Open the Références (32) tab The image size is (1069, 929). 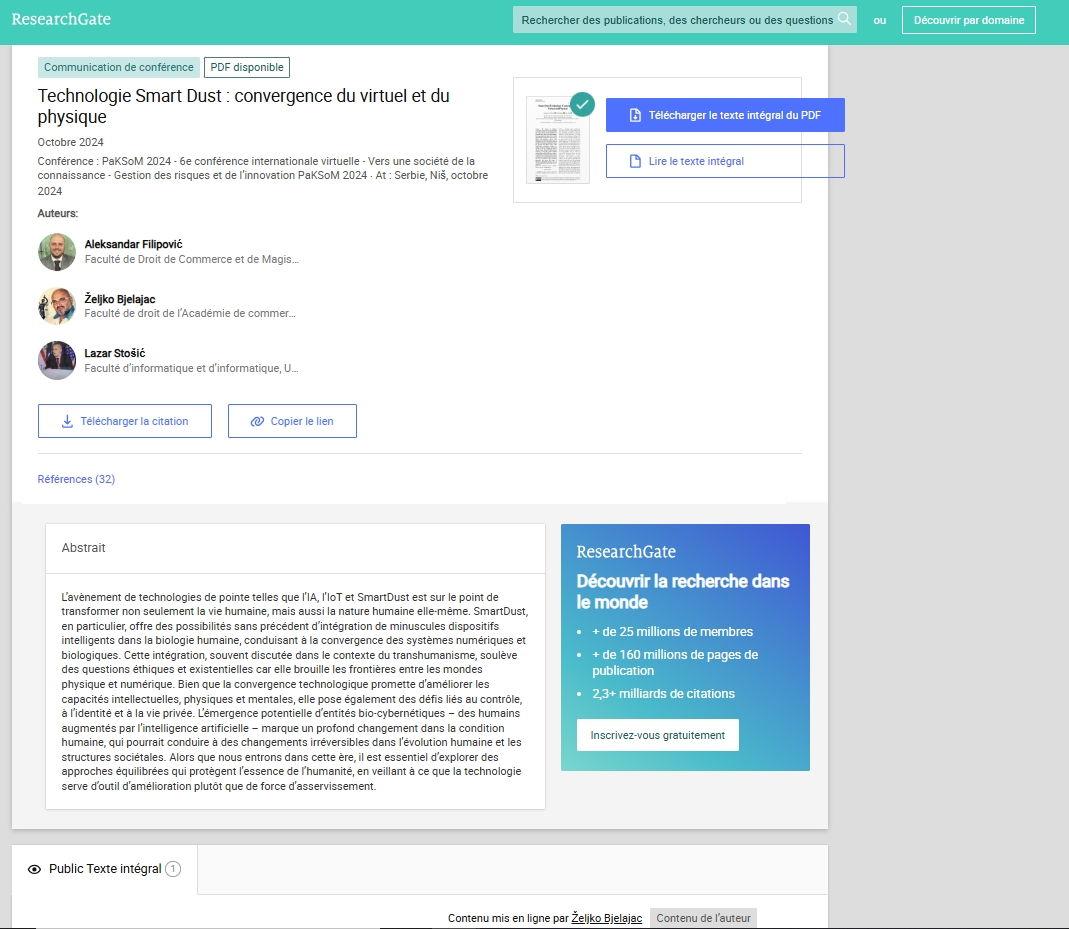tap(76, 479)
